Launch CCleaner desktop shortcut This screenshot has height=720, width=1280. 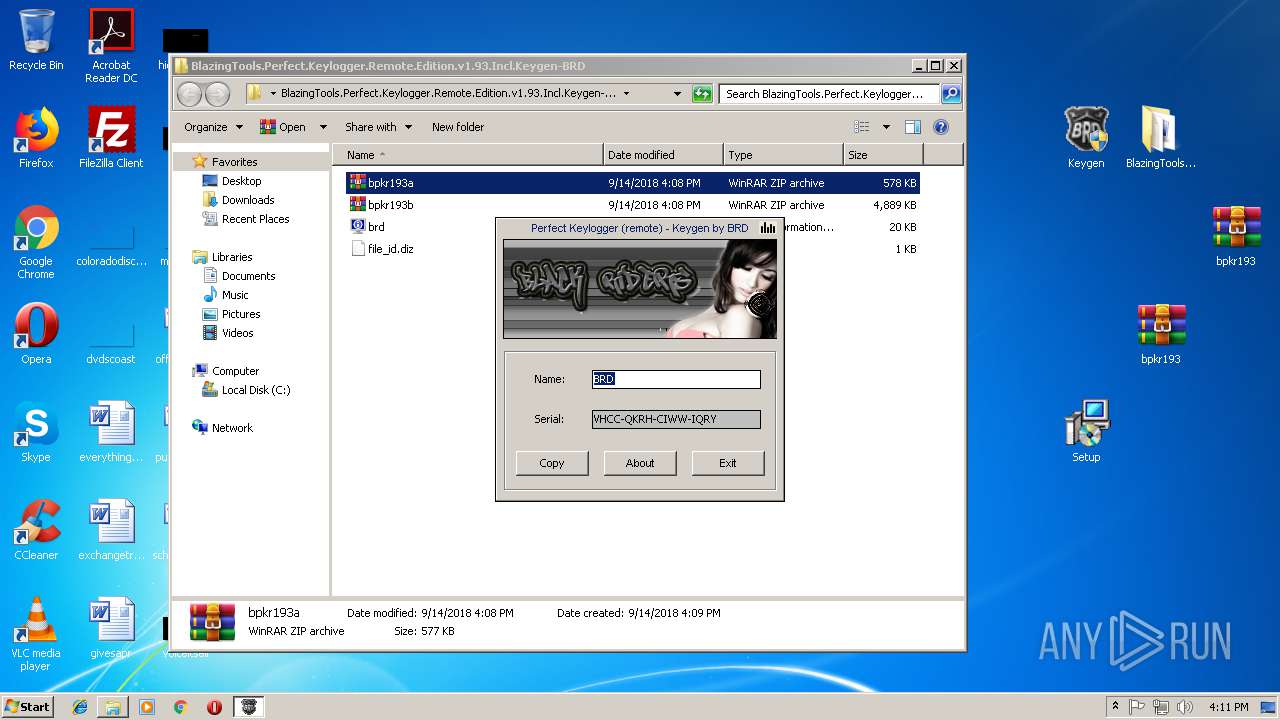point(36,530)
